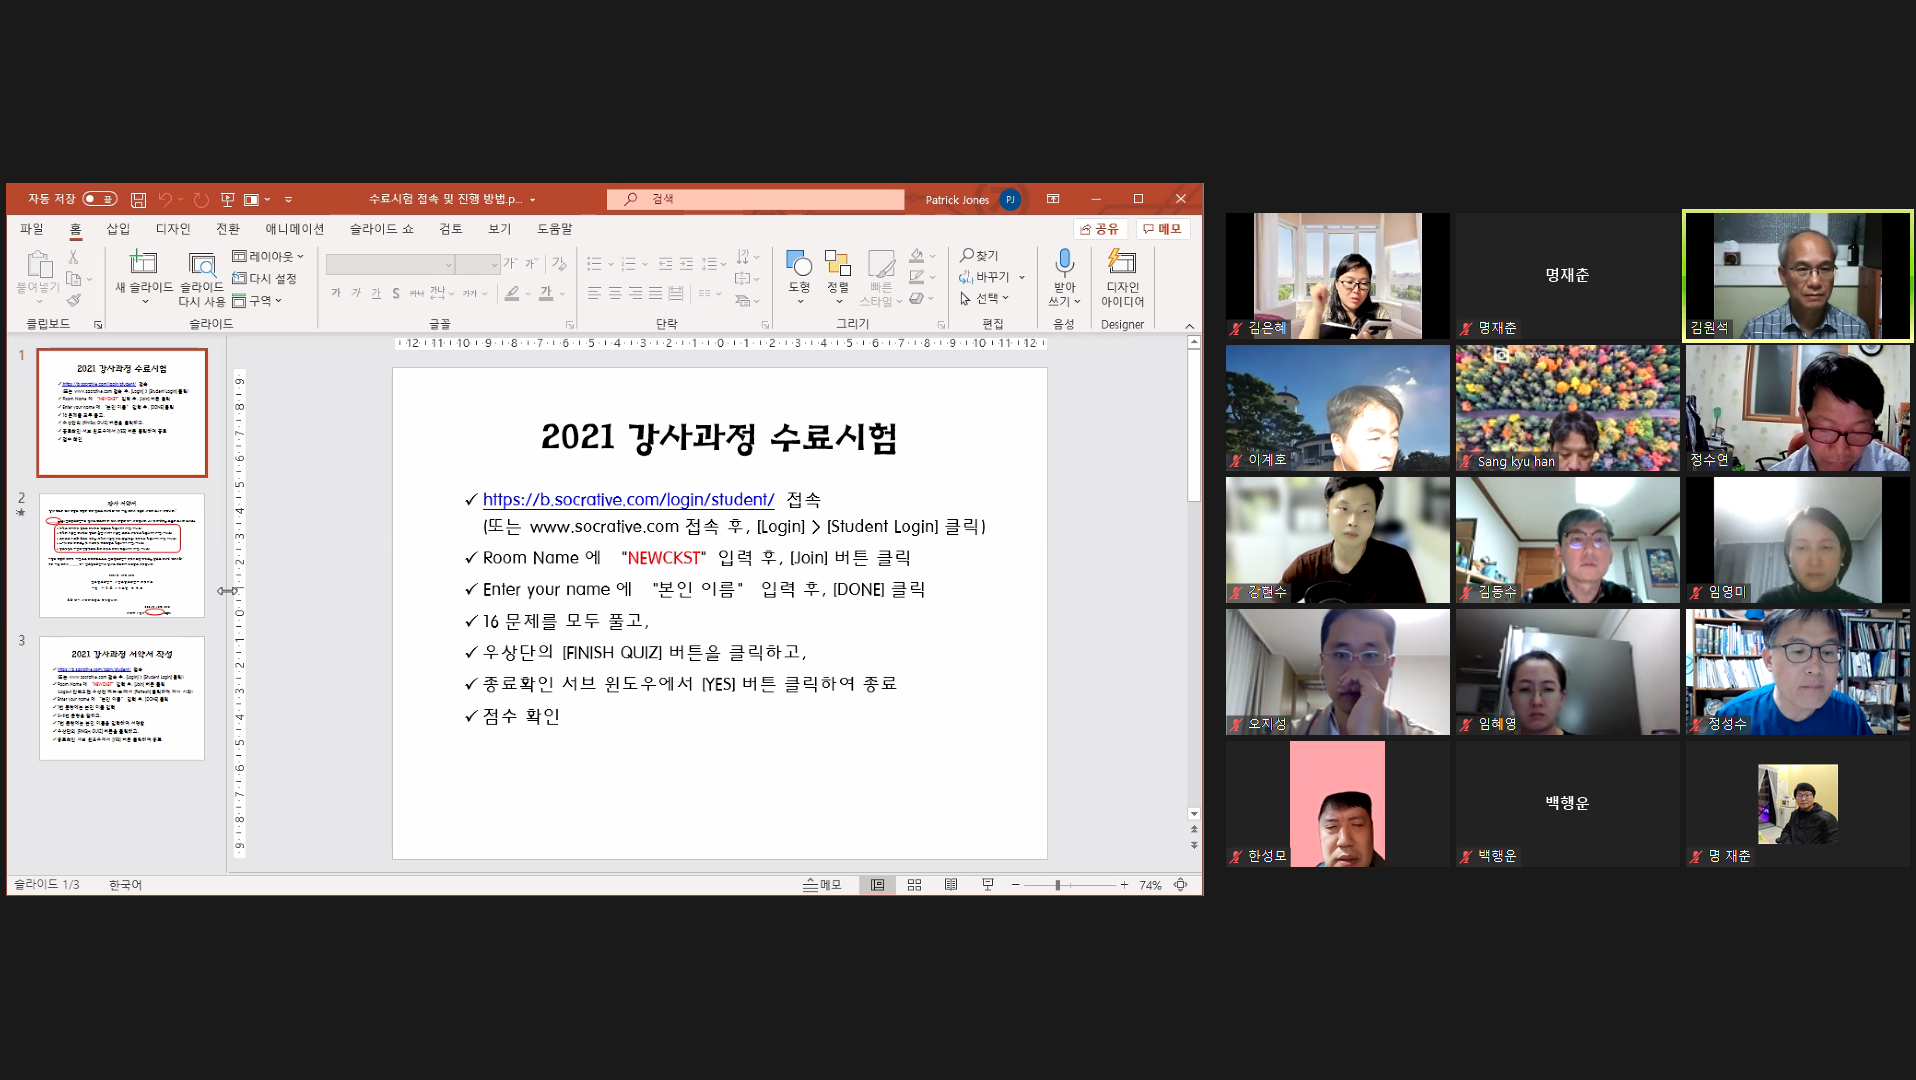Click status bar Slide Show icon

[988, 885]
